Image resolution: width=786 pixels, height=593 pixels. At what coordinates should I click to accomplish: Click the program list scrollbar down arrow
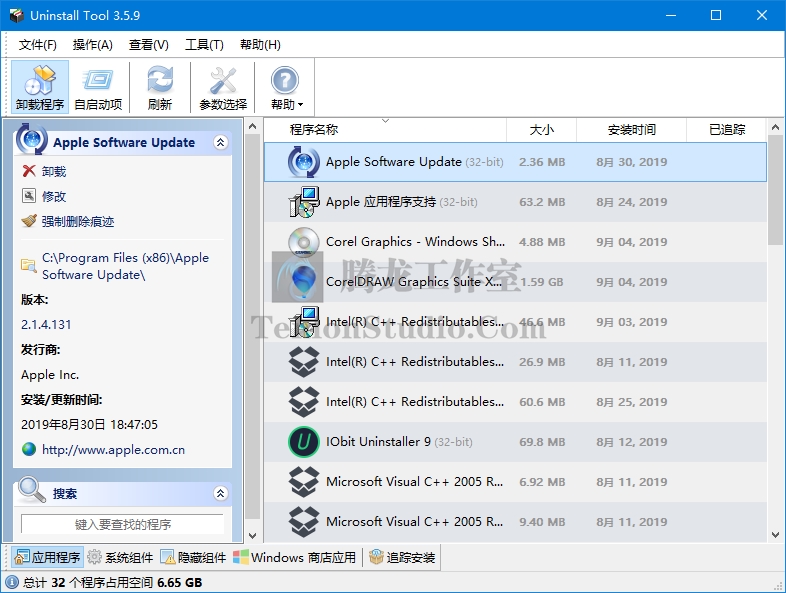click(x=775, y=535)
